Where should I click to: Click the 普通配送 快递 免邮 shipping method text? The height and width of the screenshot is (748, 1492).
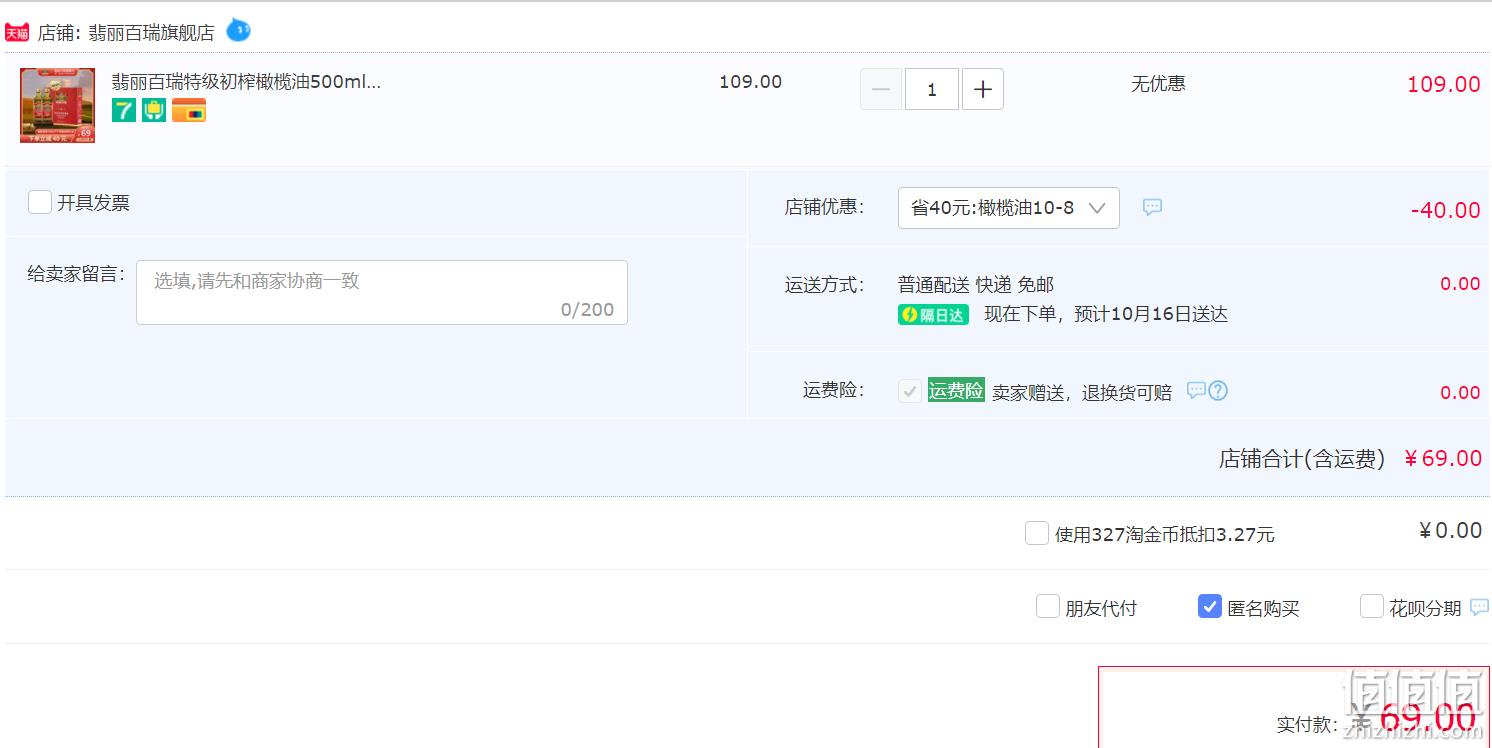(x=976, y=285)
